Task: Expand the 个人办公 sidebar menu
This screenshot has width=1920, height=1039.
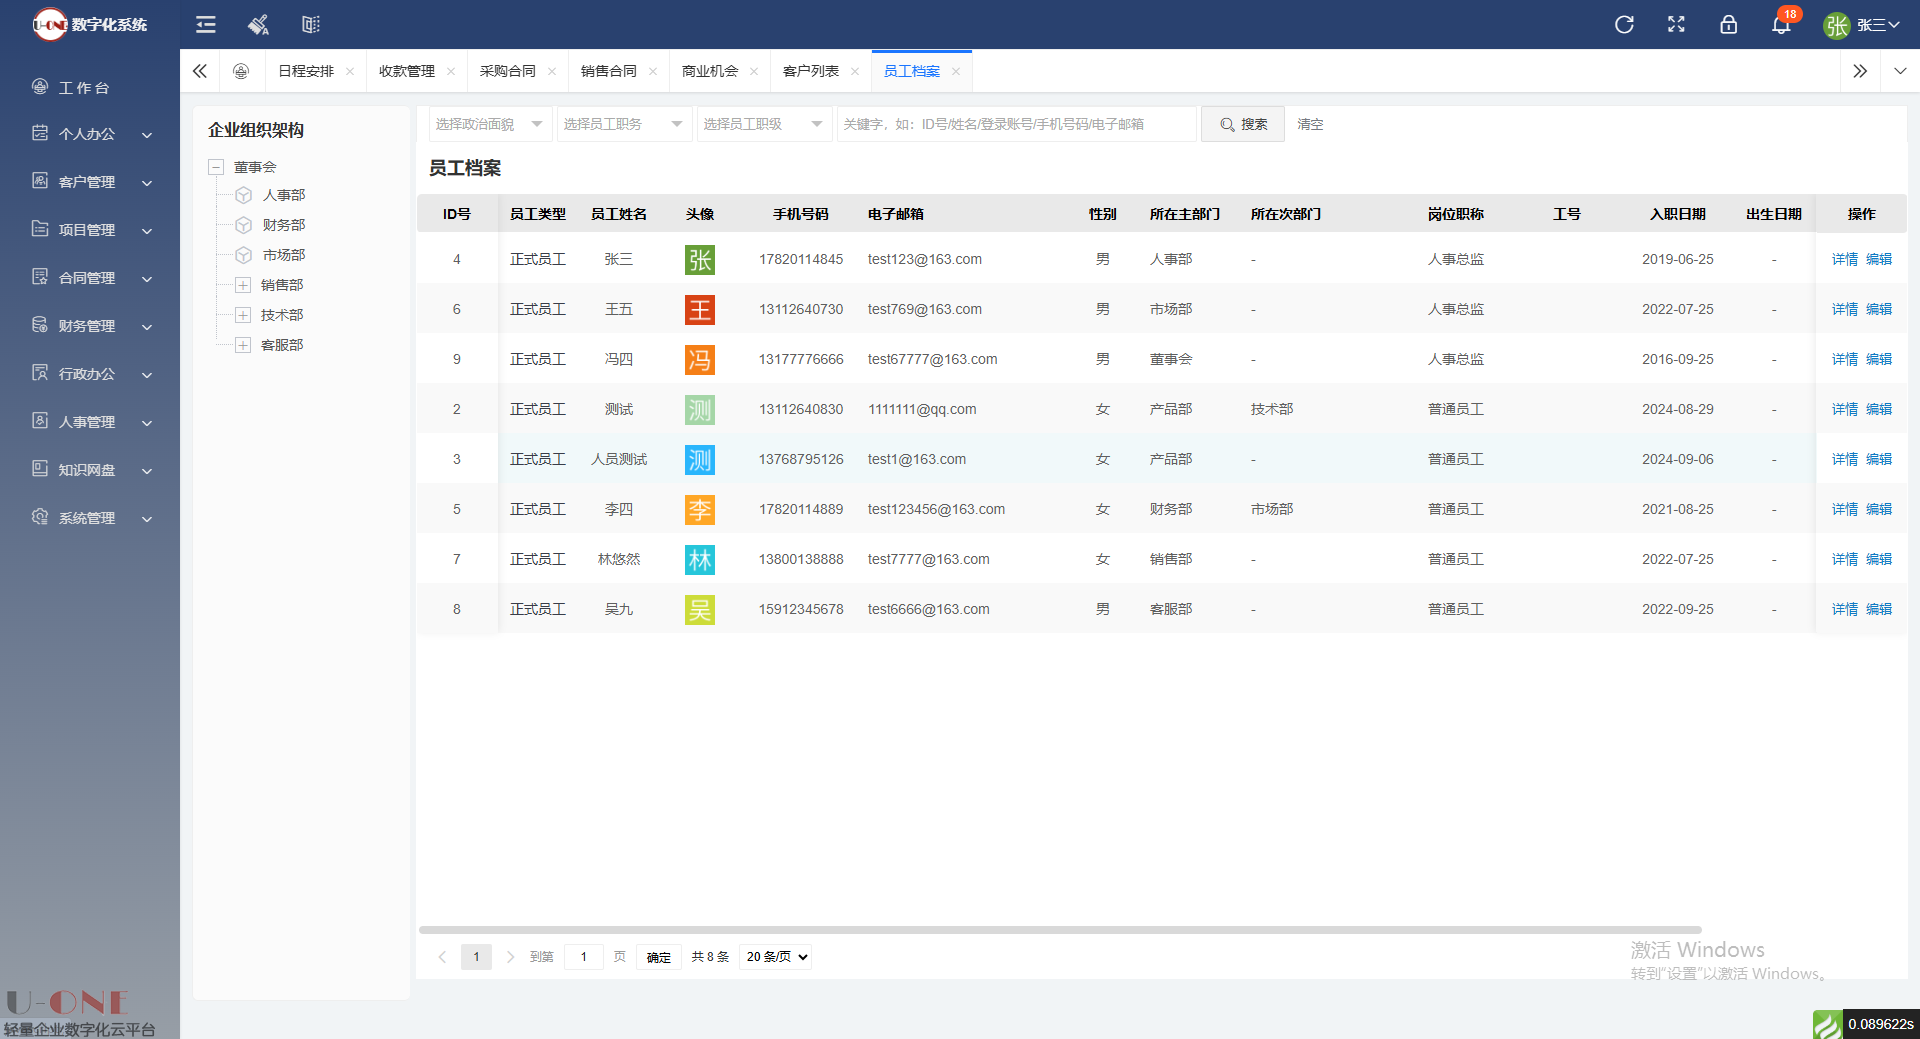Action: pyautogui.click(x=90, y=133)
